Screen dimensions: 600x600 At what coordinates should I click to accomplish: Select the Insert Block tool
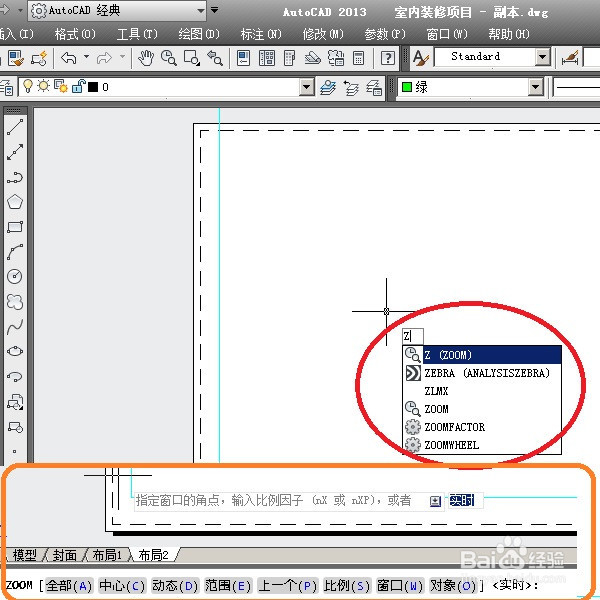[15, 402]
